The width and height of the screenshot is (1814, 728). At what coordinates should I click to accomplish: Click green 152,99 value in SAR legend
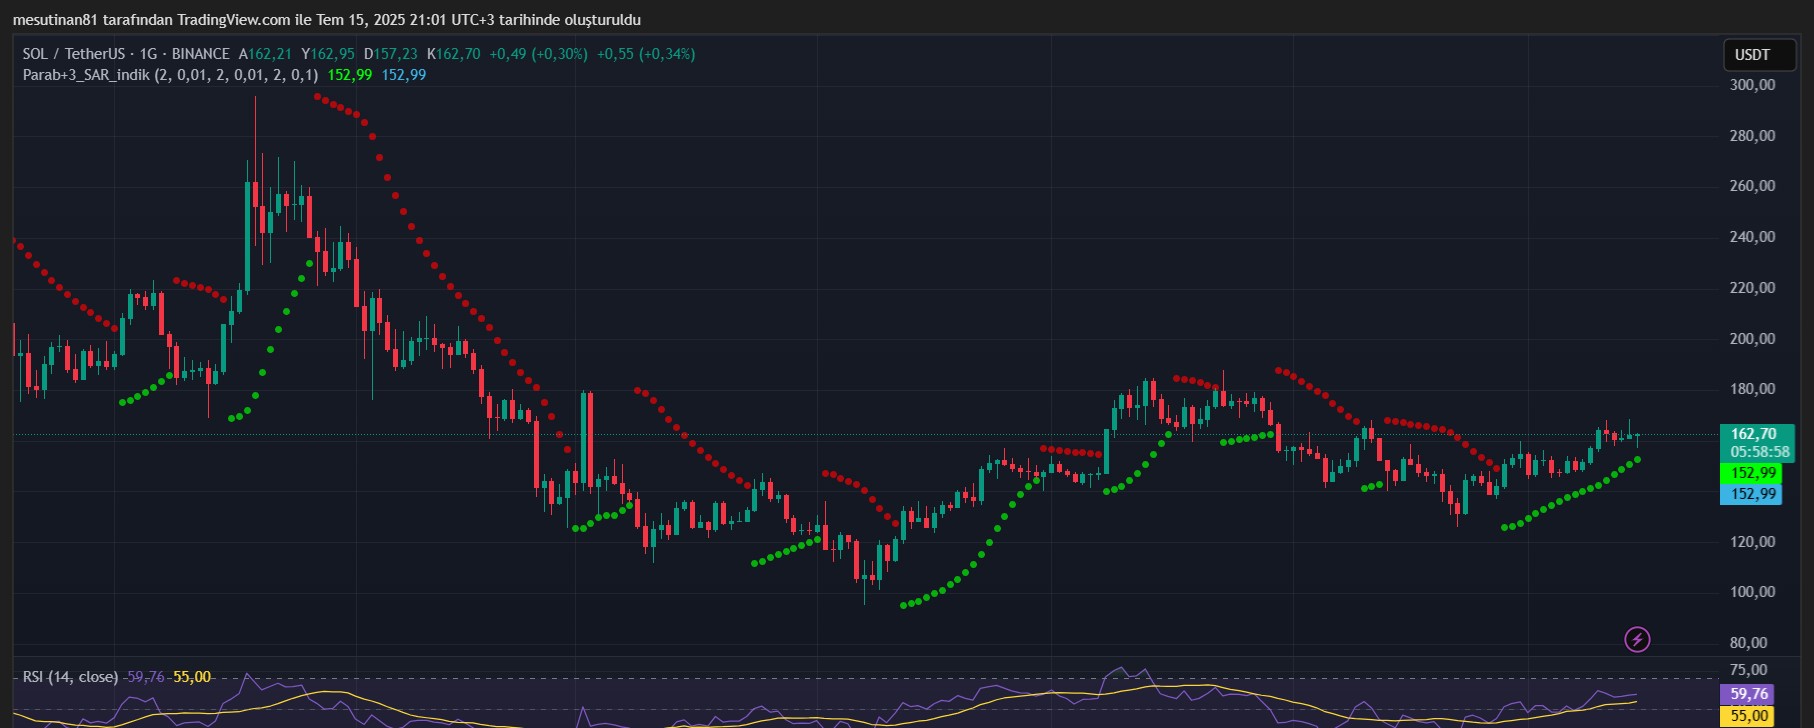click(350, 75)
